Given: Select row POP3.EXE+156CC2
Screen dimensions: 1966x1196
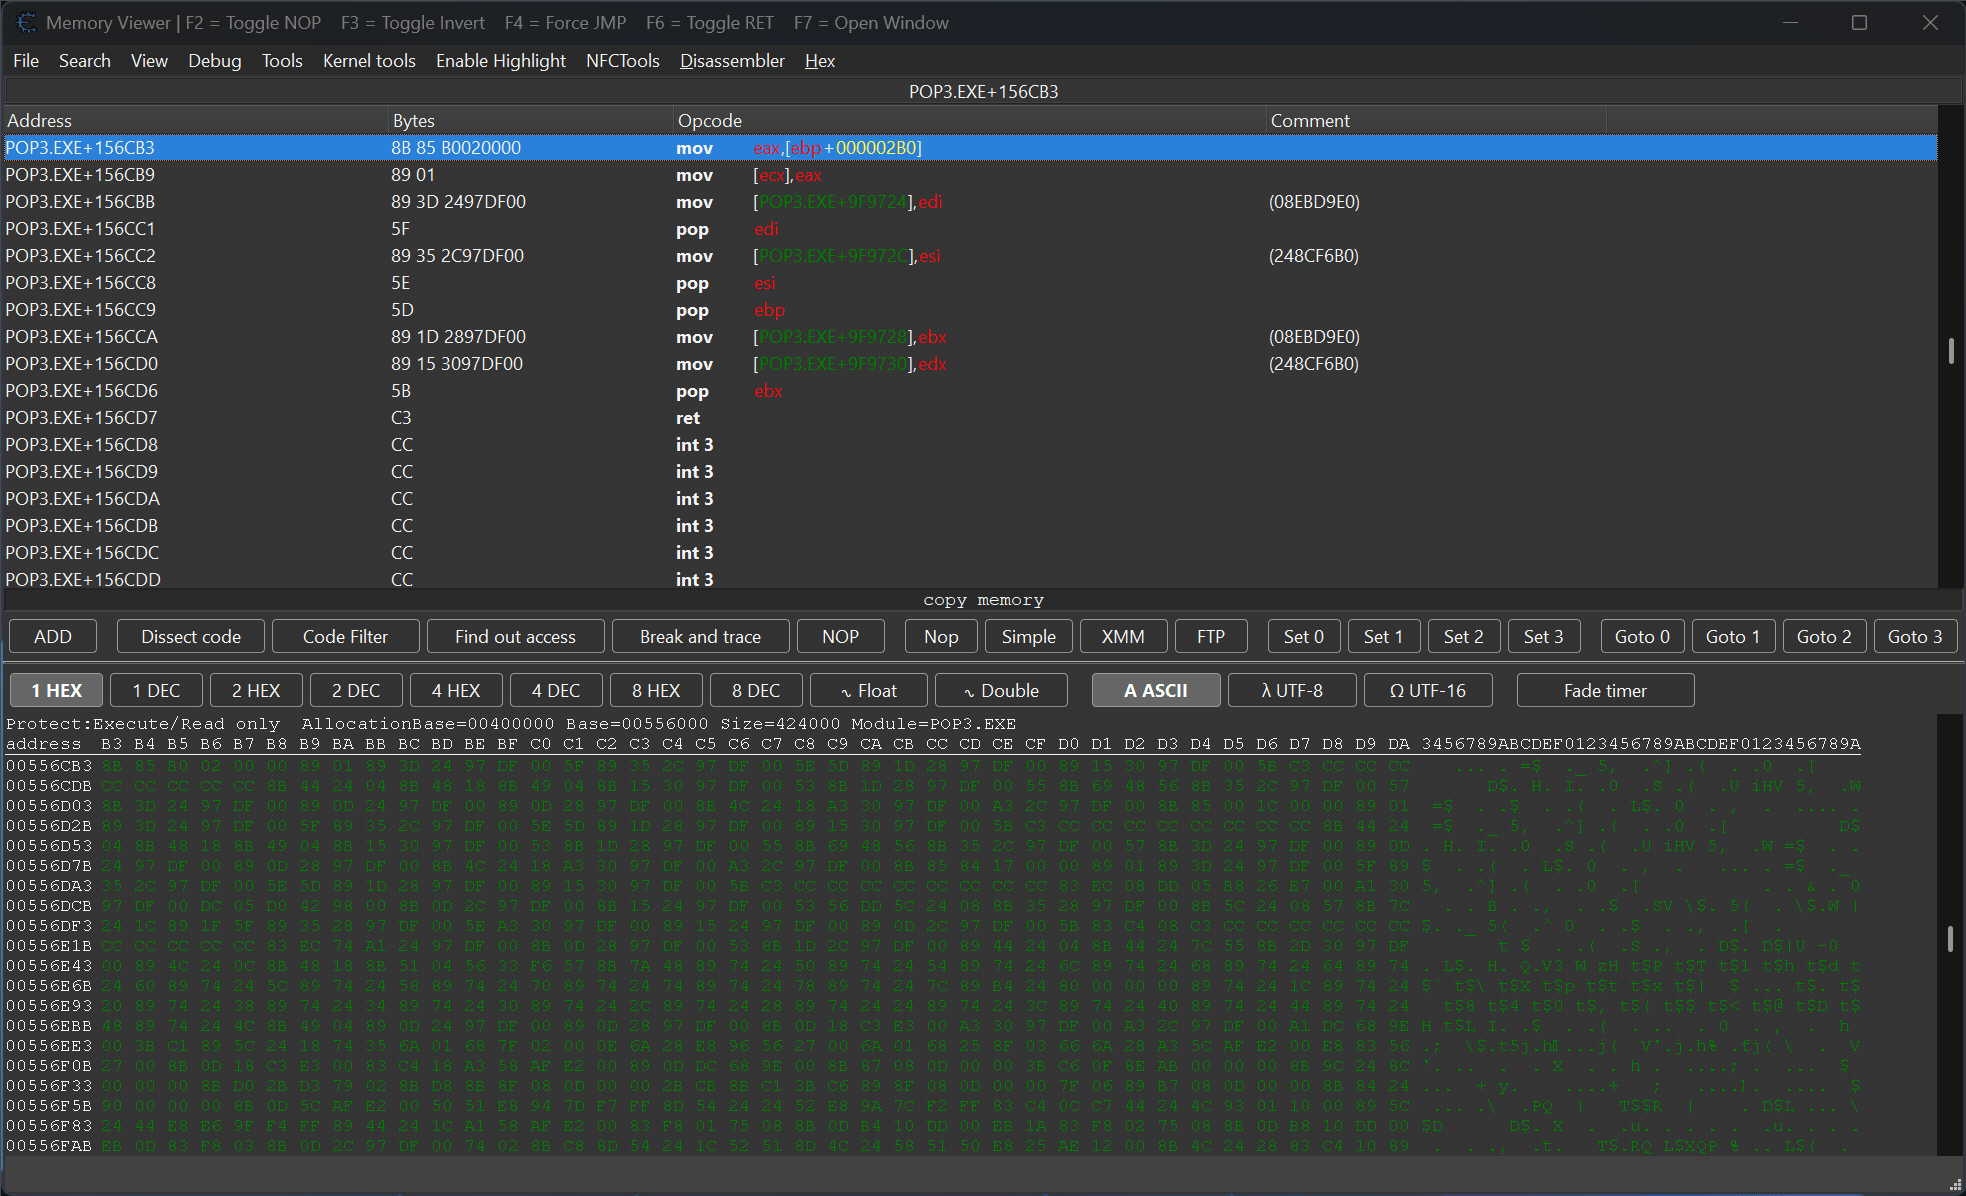Looking at the screenshot, I should [970, 255].
